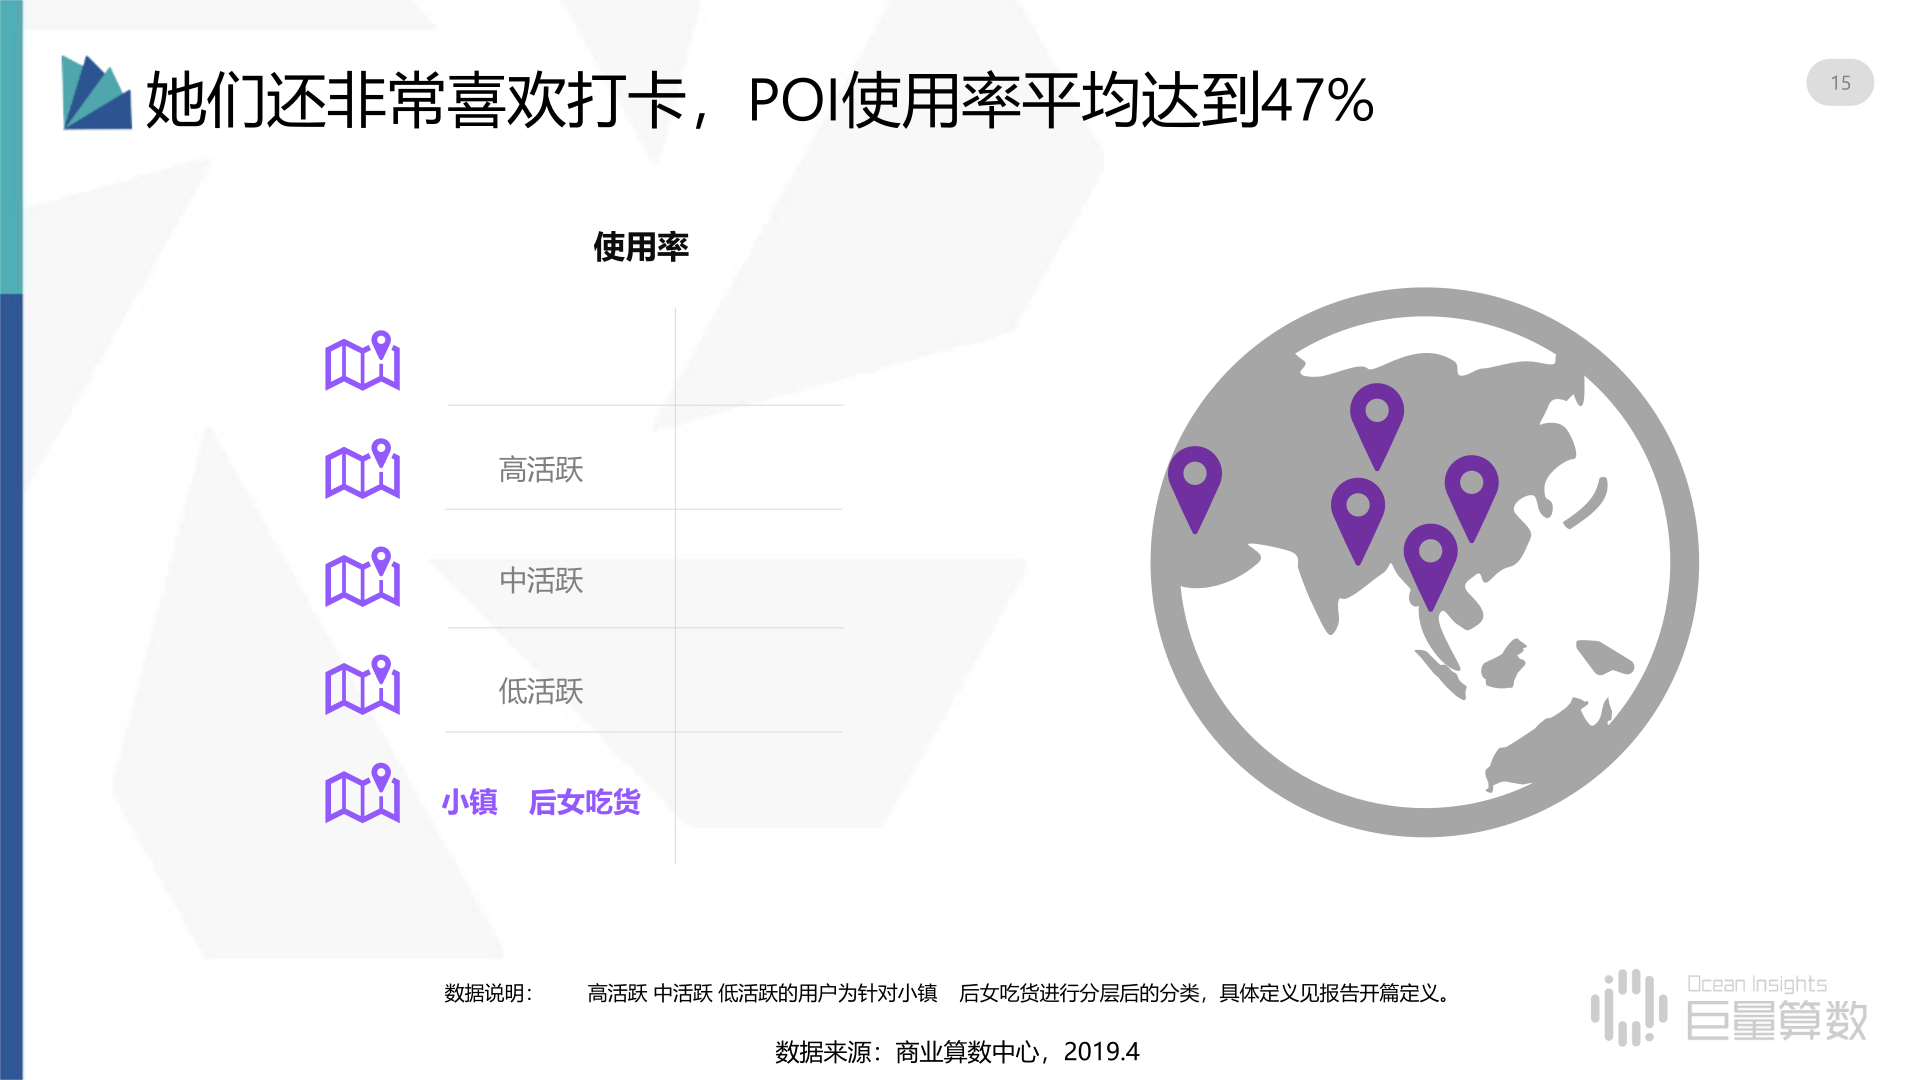
Task: Select the 高活跃 row label
Action: coord(541,470)
